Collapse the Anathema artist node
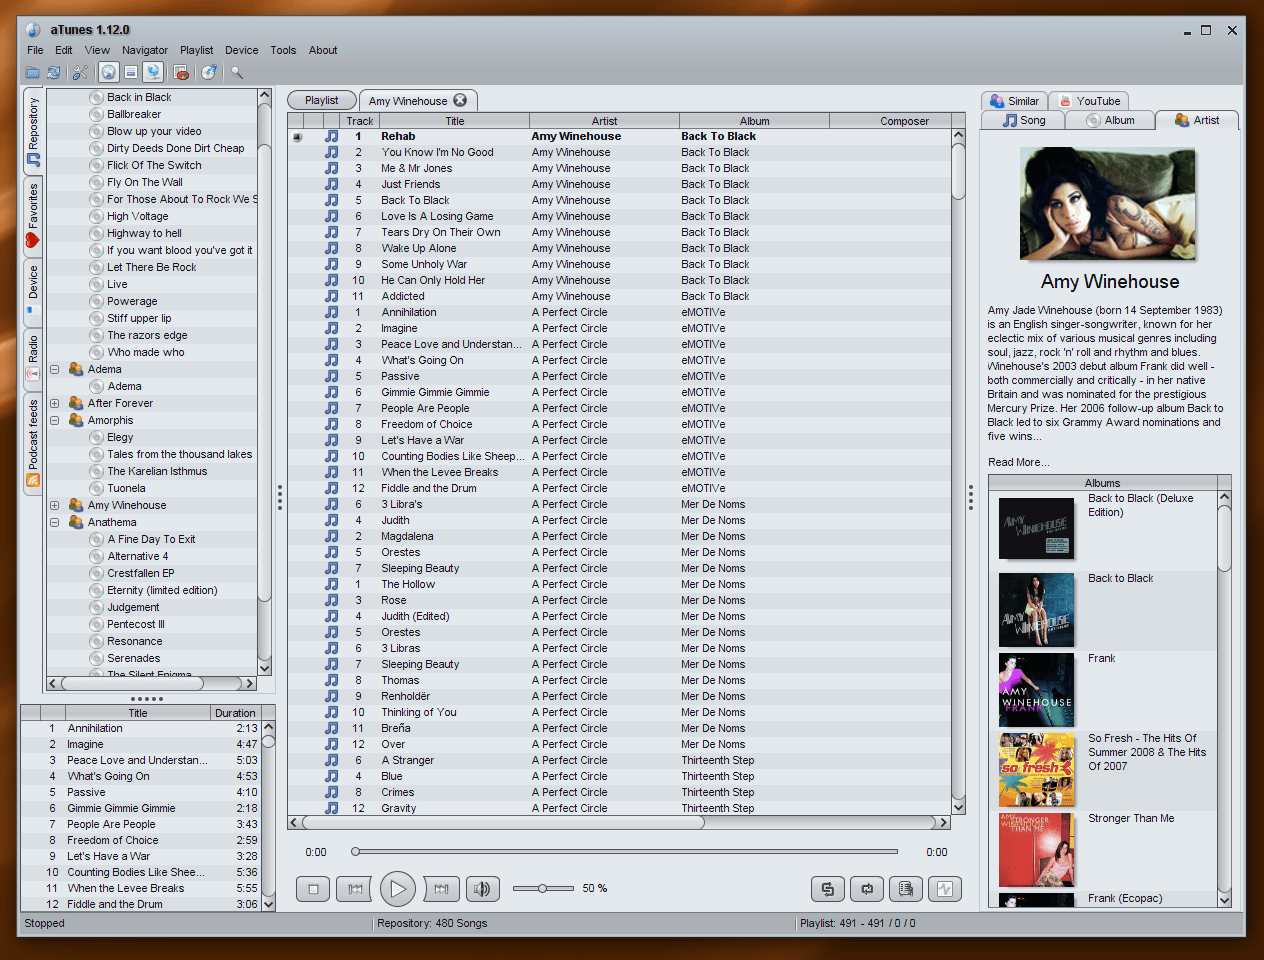Image resolution: width=1264 pixels, height=960 pixels. 55,522
